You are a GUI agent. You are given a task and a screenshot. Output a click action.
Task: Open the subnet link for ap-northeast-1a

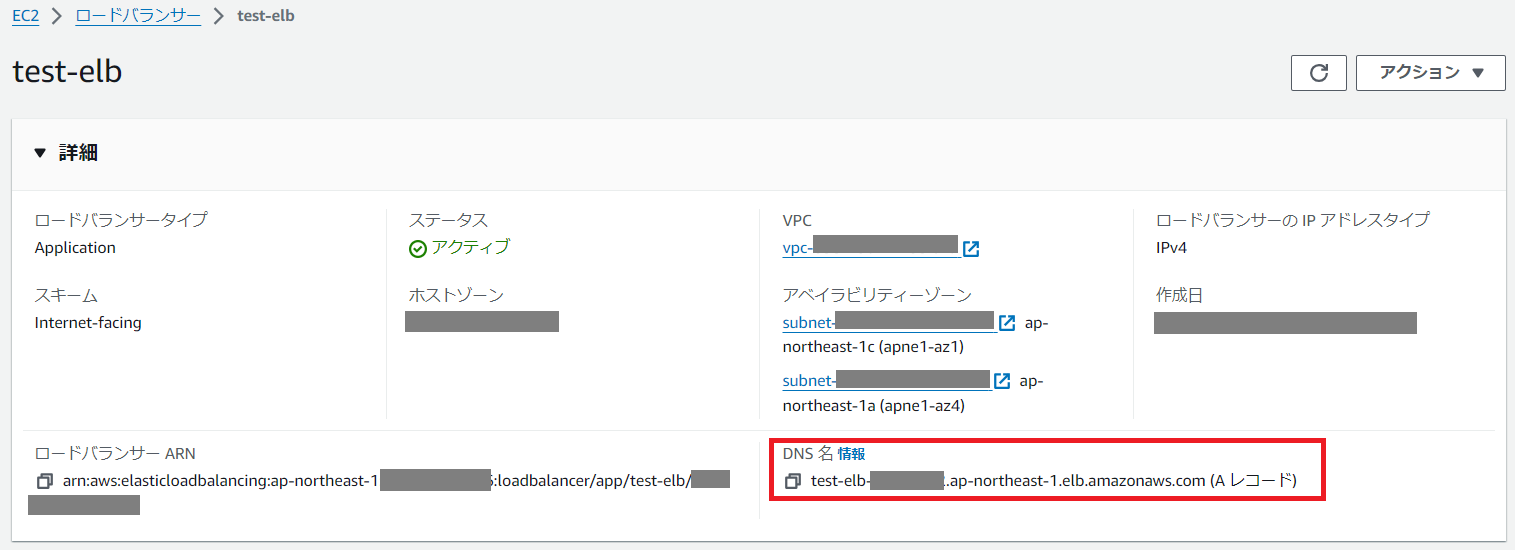885,381
